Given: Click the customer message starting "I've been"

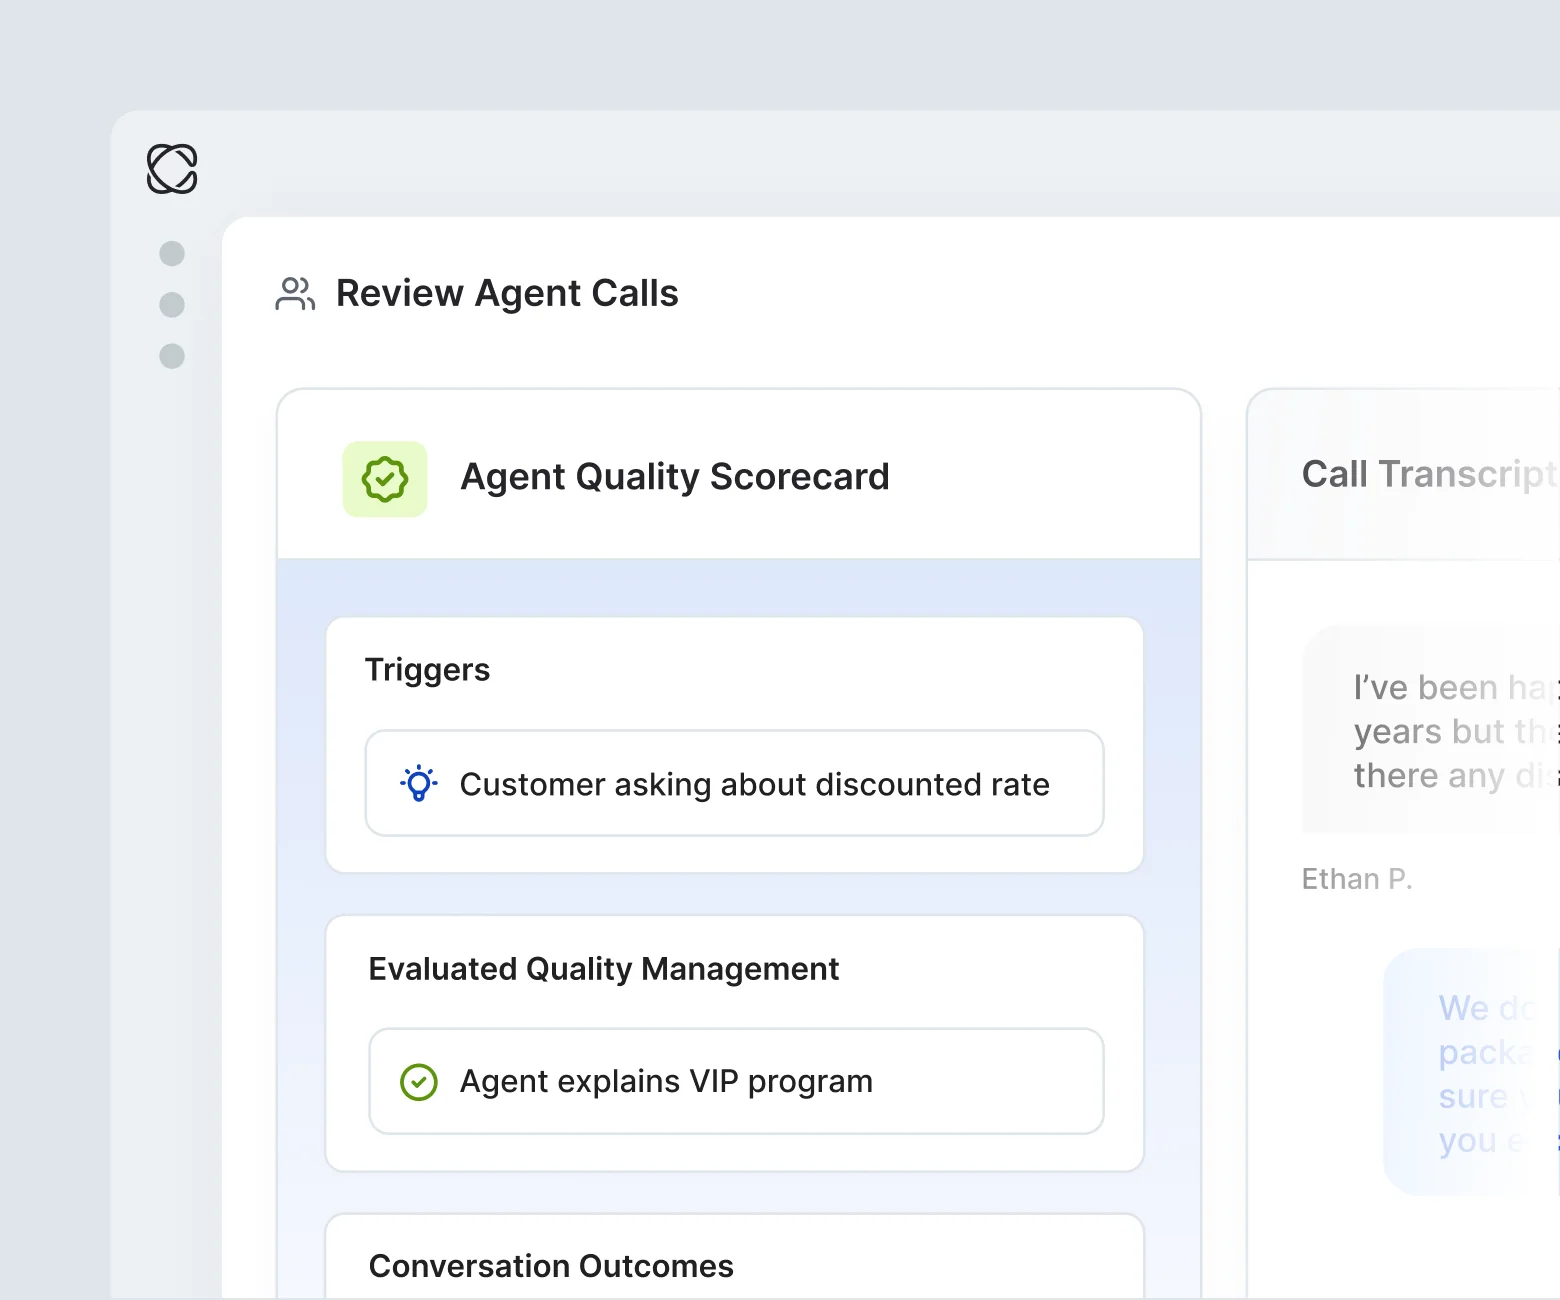Looking at the screenshot, I should point(1431,730).
